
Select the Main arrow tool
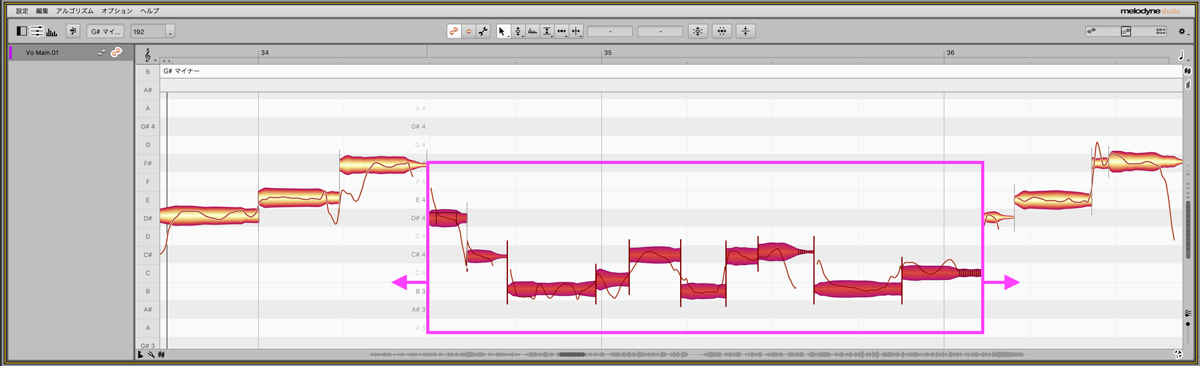[504, 32]
